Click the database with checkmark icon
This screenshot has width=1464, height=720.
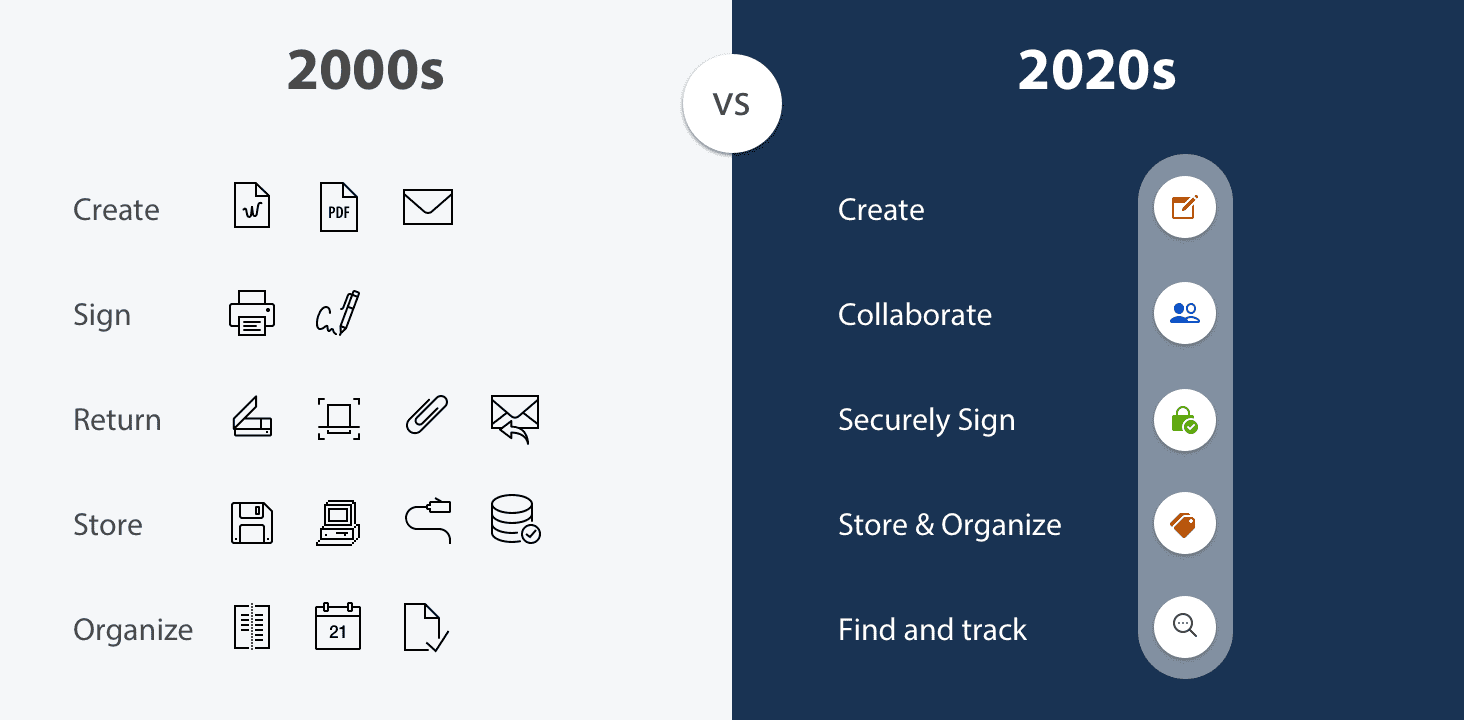click(515, 520)
